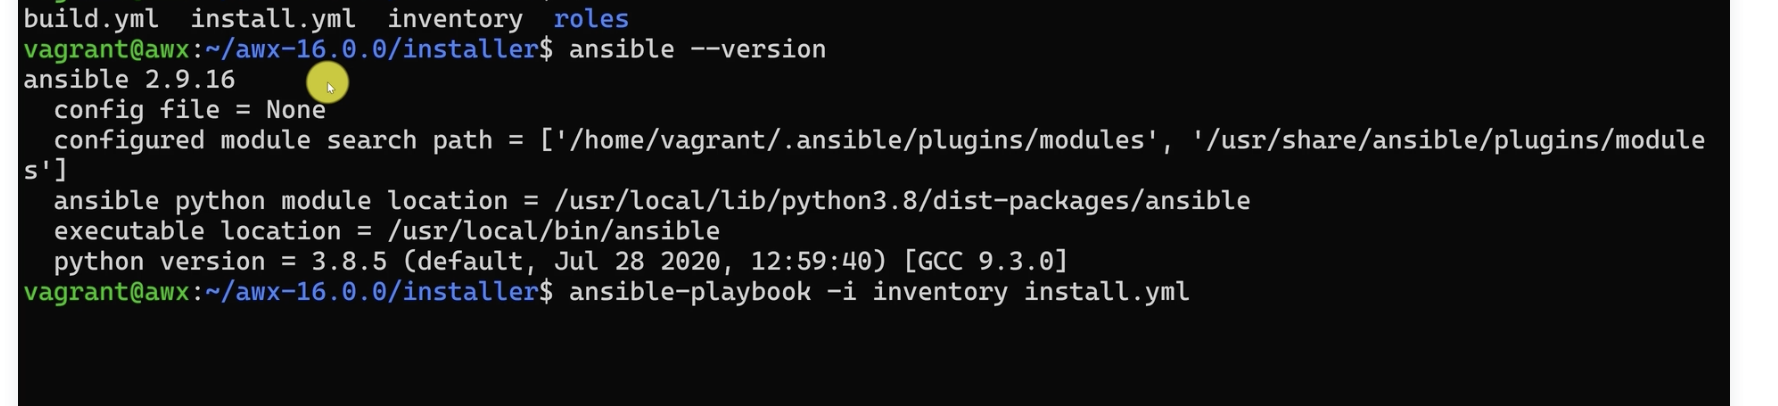Image resolution: width=1778 pixels, height=406 pixels.
Task: Click the /usr/local/bin/ansible executable path
Action: pyautogui.click(x=553, y=231)
